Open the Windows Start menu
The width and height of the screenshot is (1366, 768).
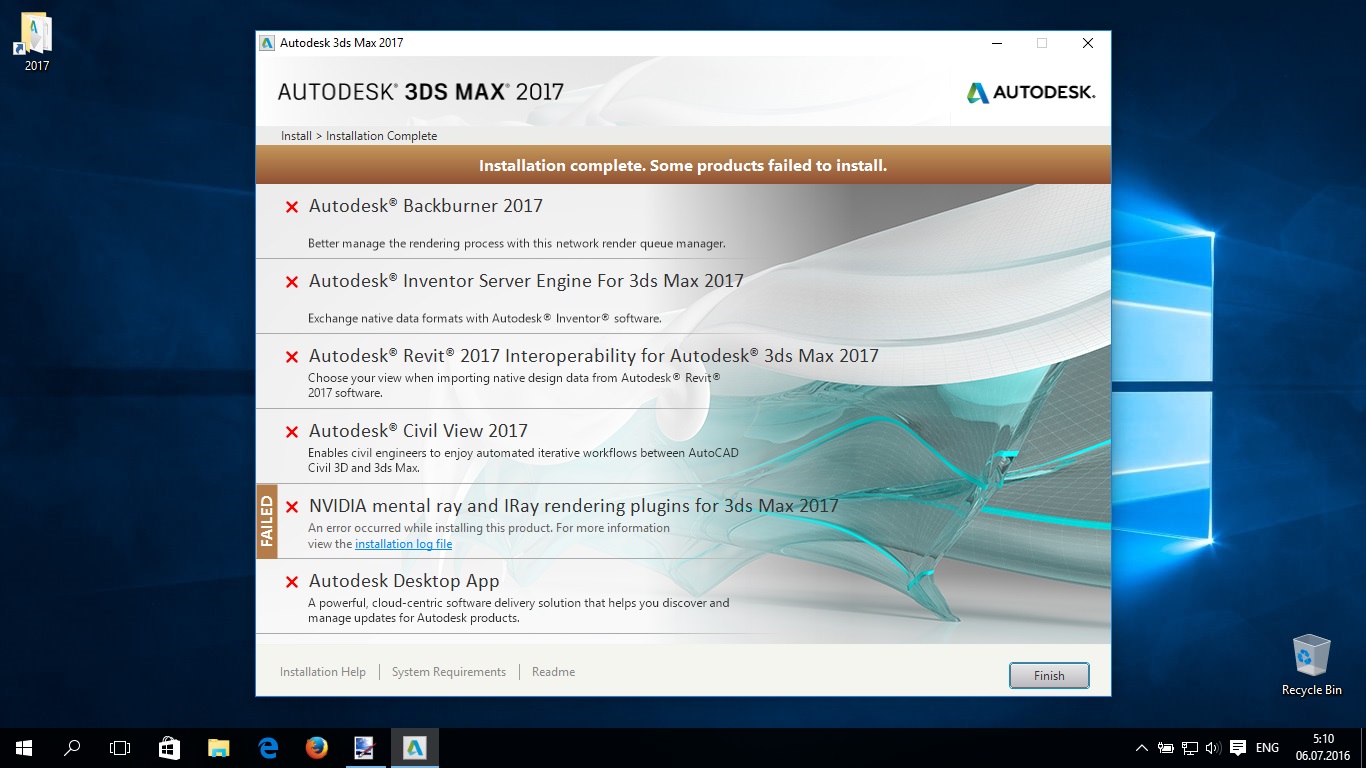24,747
